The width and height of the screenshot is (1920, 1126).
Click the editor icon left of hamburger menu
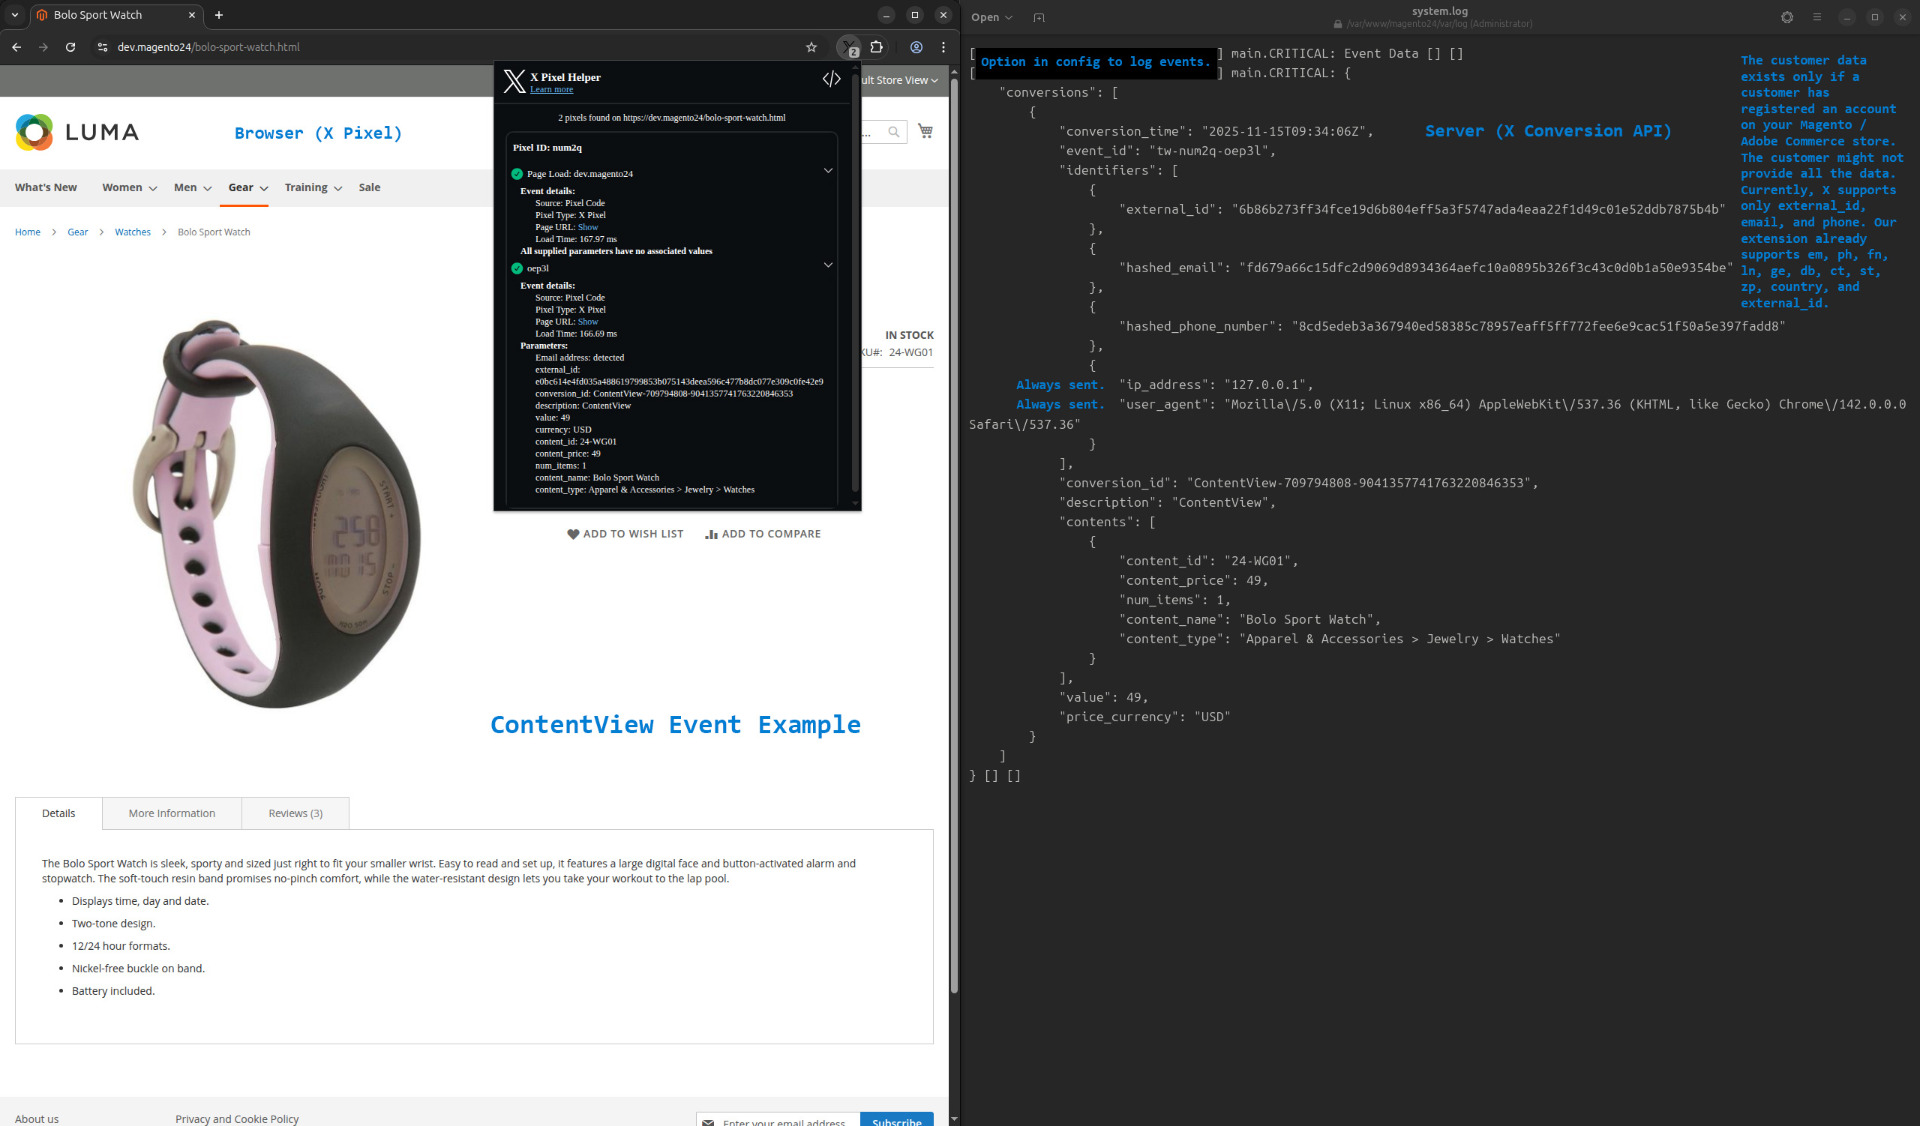pos(1787,17)
